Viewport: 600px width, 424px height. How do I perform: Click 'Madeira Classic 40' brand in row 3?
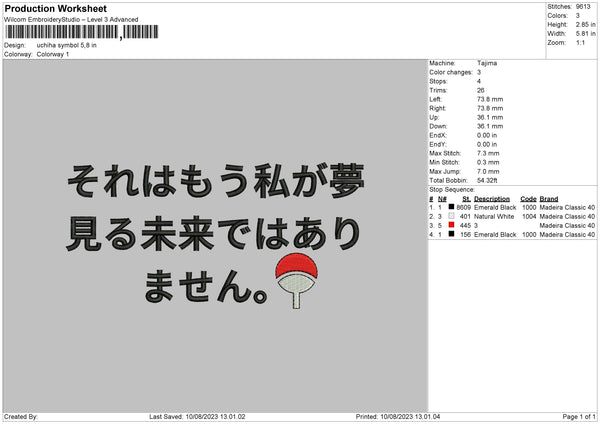567,225
